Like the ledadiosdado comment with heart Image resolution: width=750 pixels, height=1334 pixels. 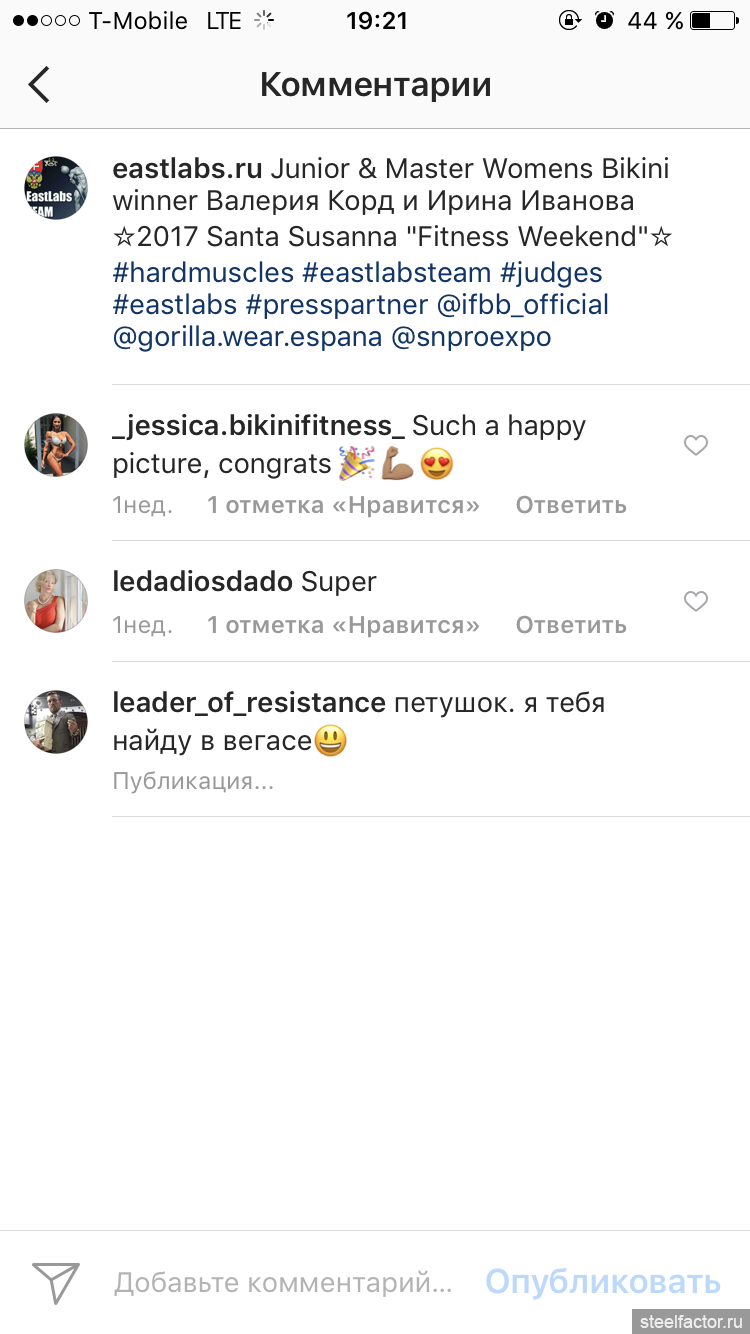pyautogui.click(x=696, y=601)
